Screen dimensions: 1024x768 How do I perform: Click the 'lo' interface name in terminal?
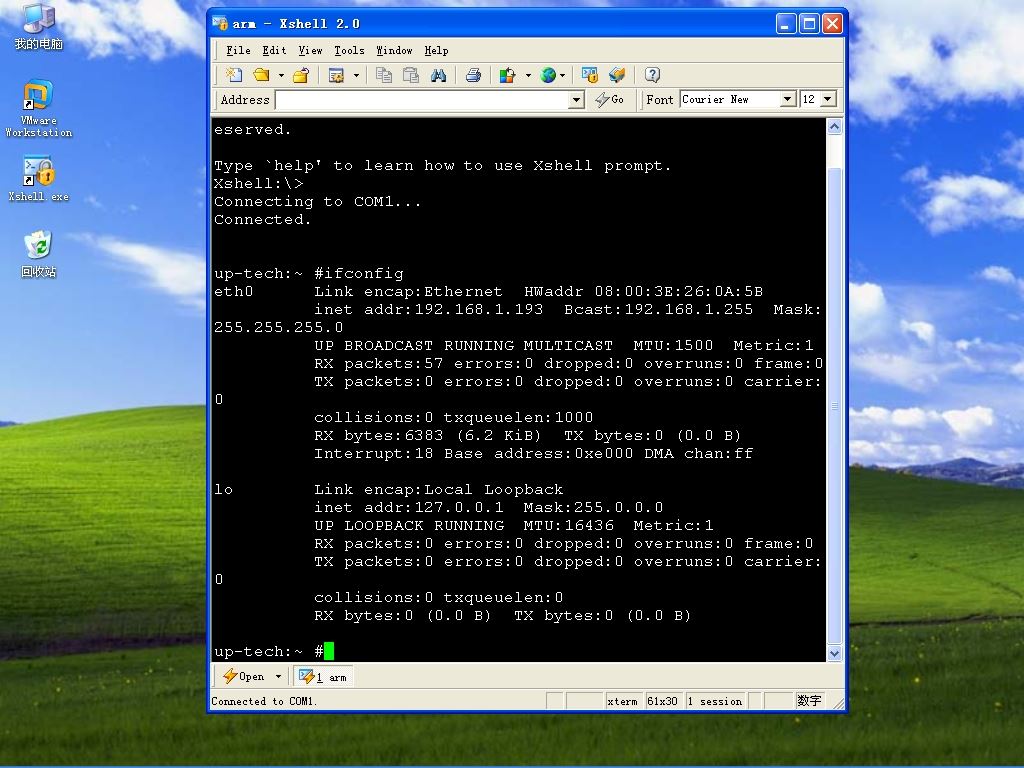click(x=223, y=489)
